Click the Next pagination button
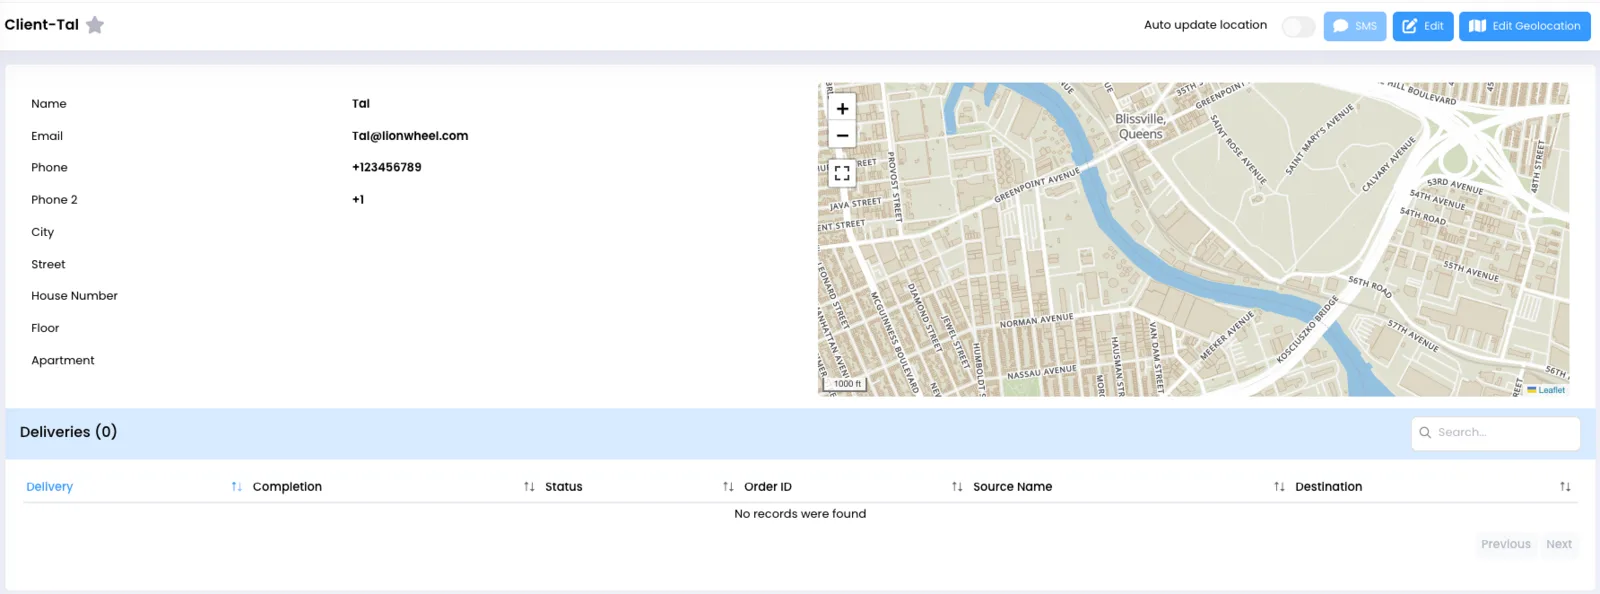The image size is (1600, 594). (x=1559, y=544)
